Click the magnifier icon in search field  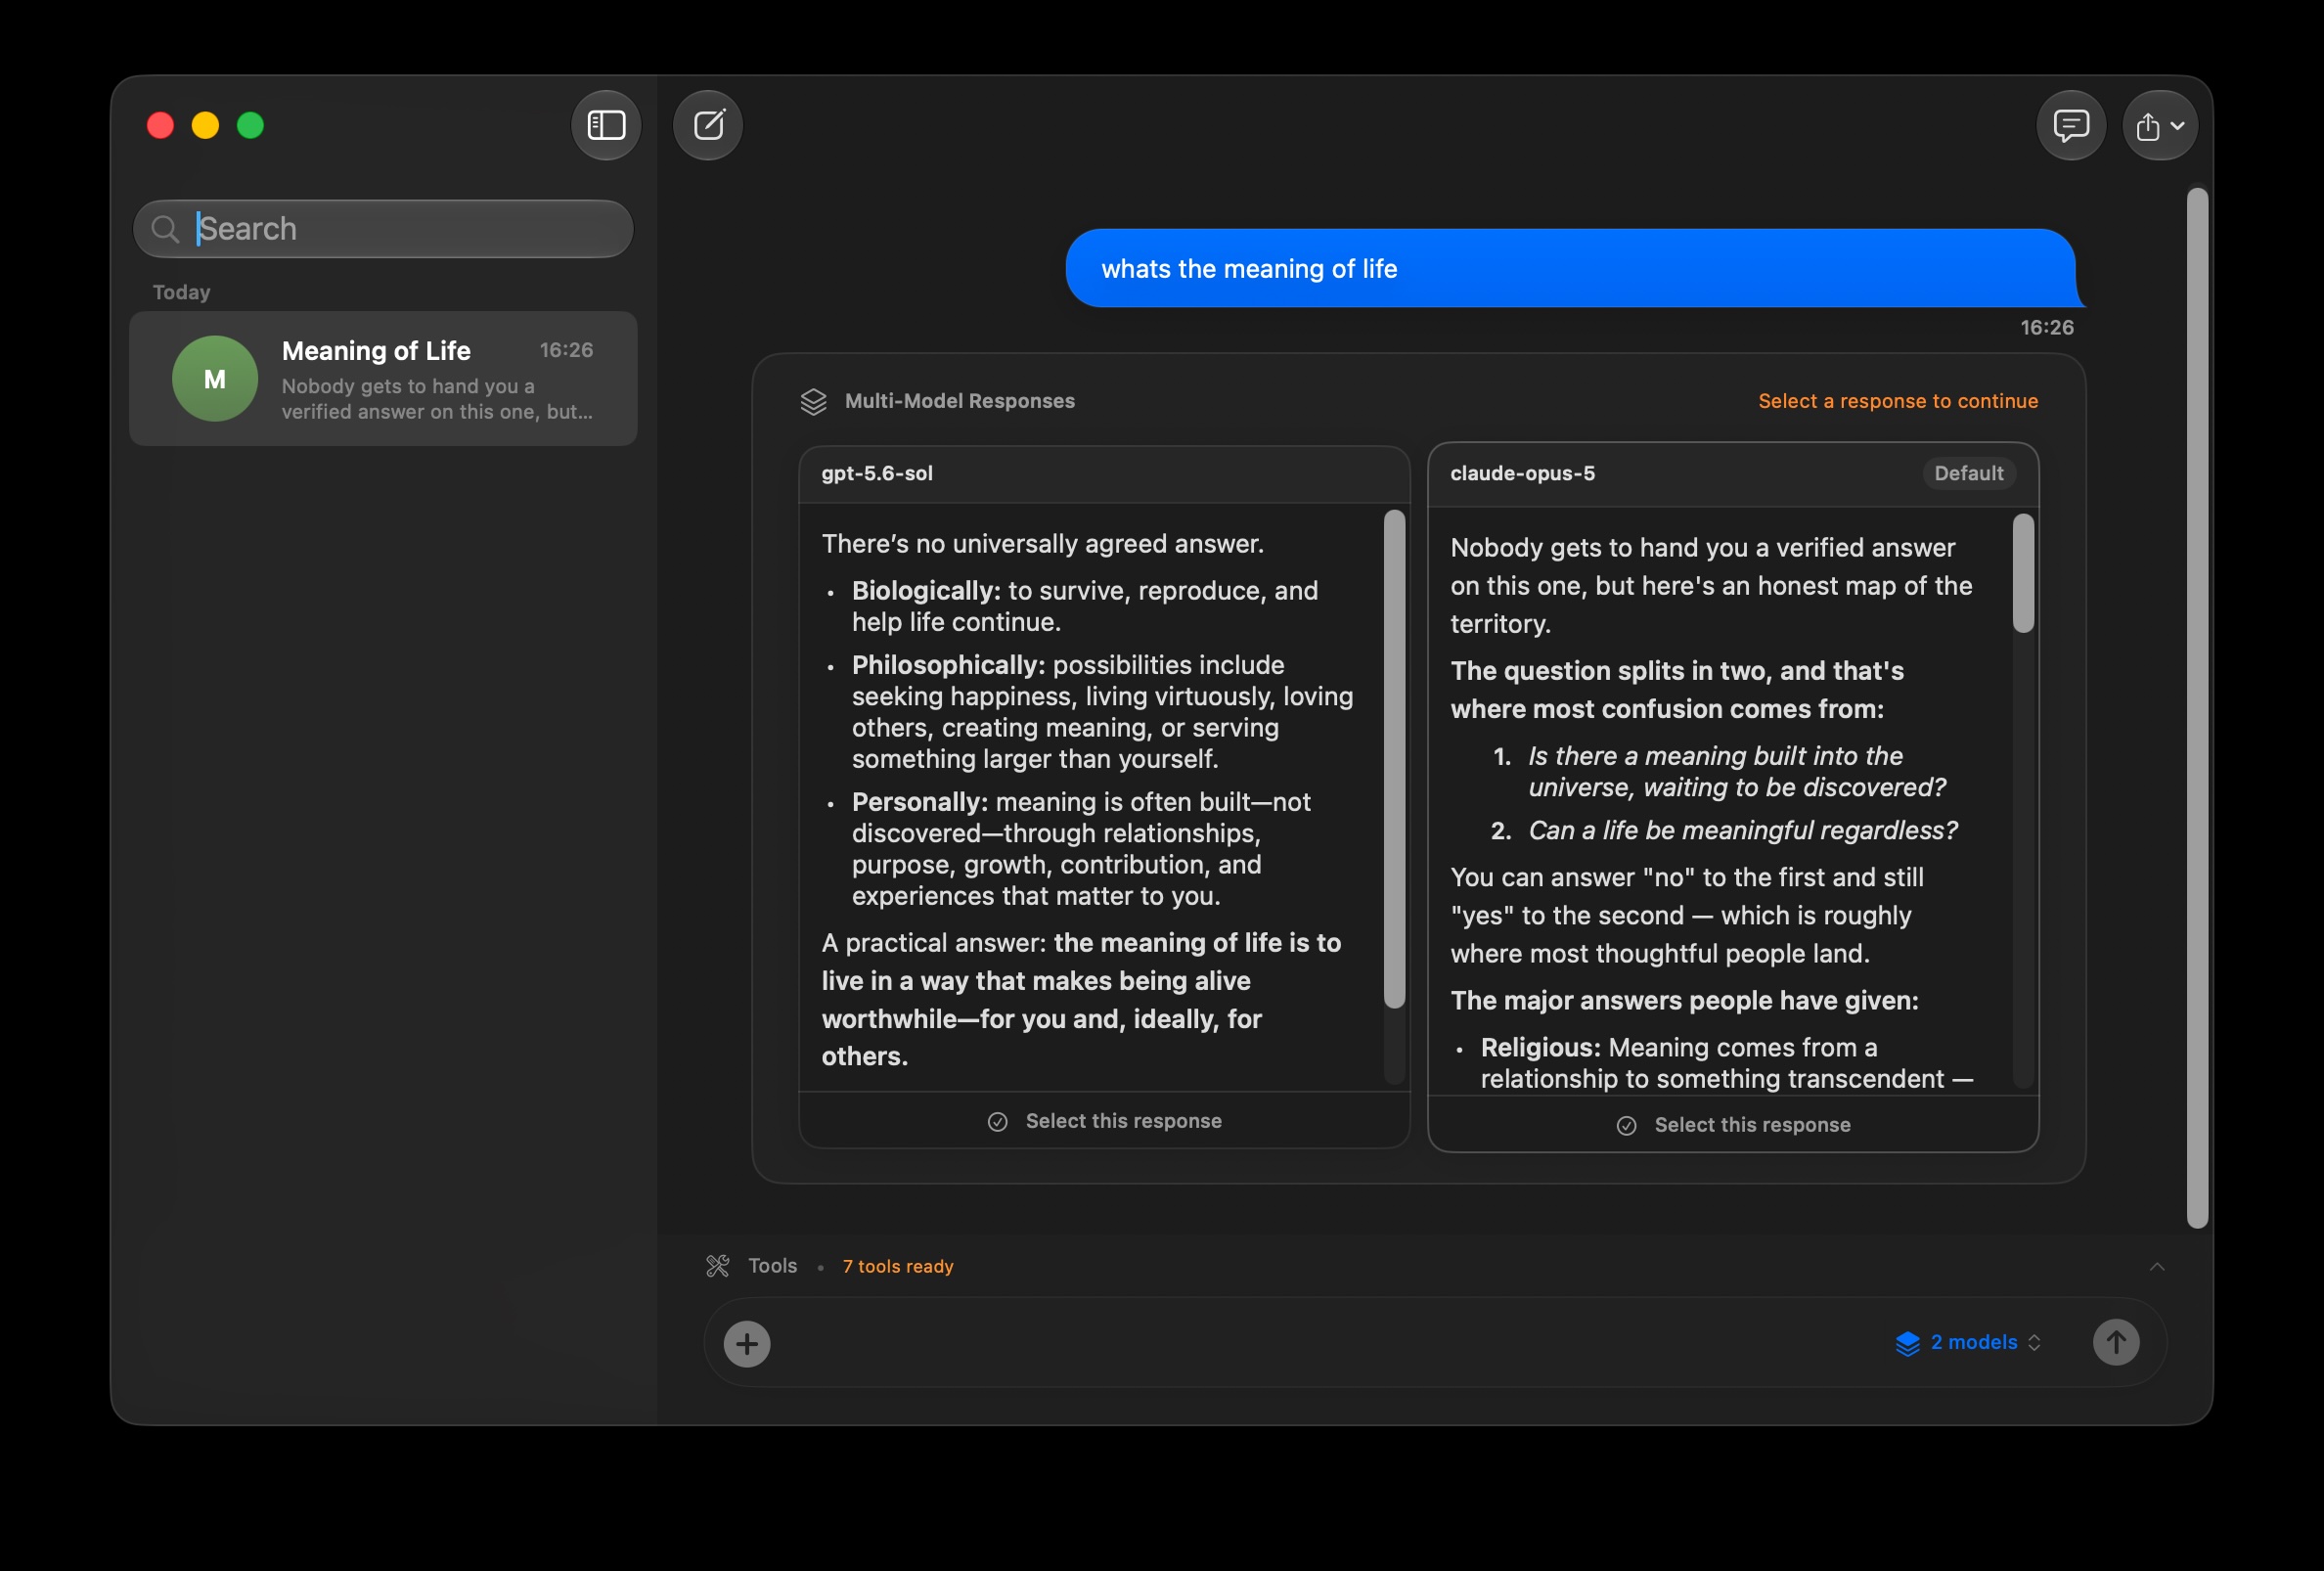tap(165, 229)
